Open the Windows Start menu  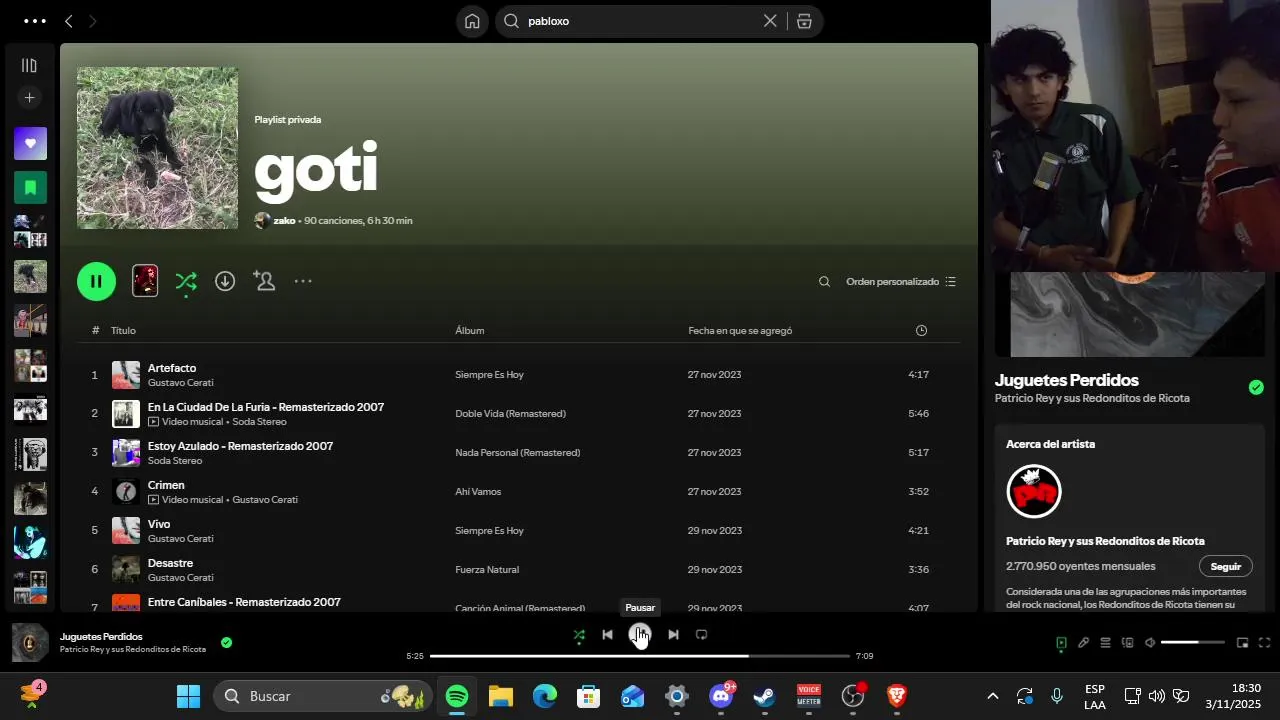coord(188,696)
